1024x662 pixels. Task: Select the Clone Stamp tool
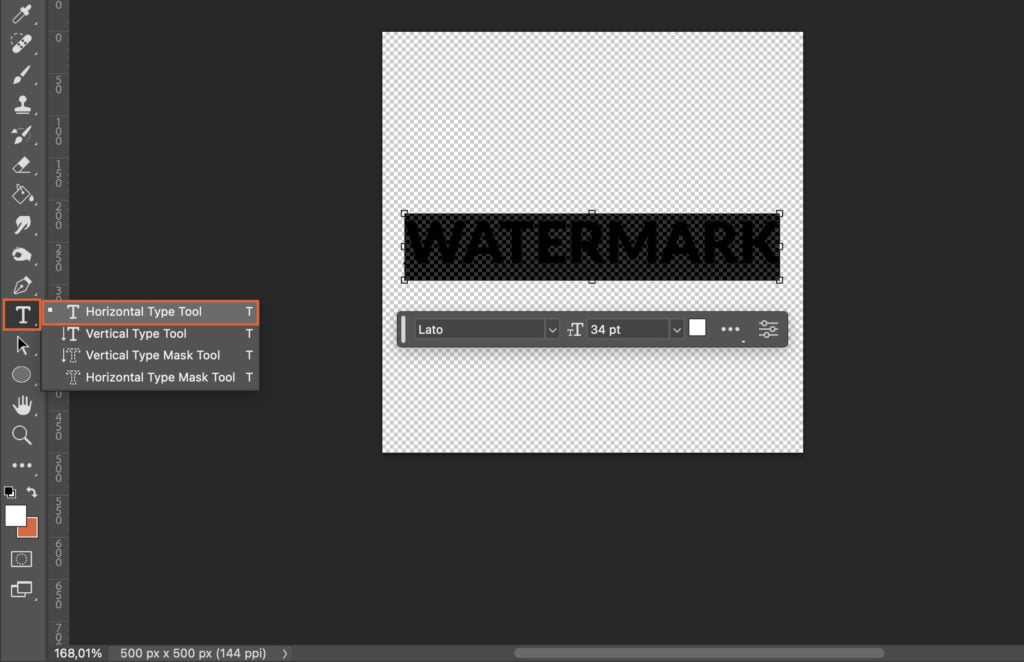coord(23,103)
